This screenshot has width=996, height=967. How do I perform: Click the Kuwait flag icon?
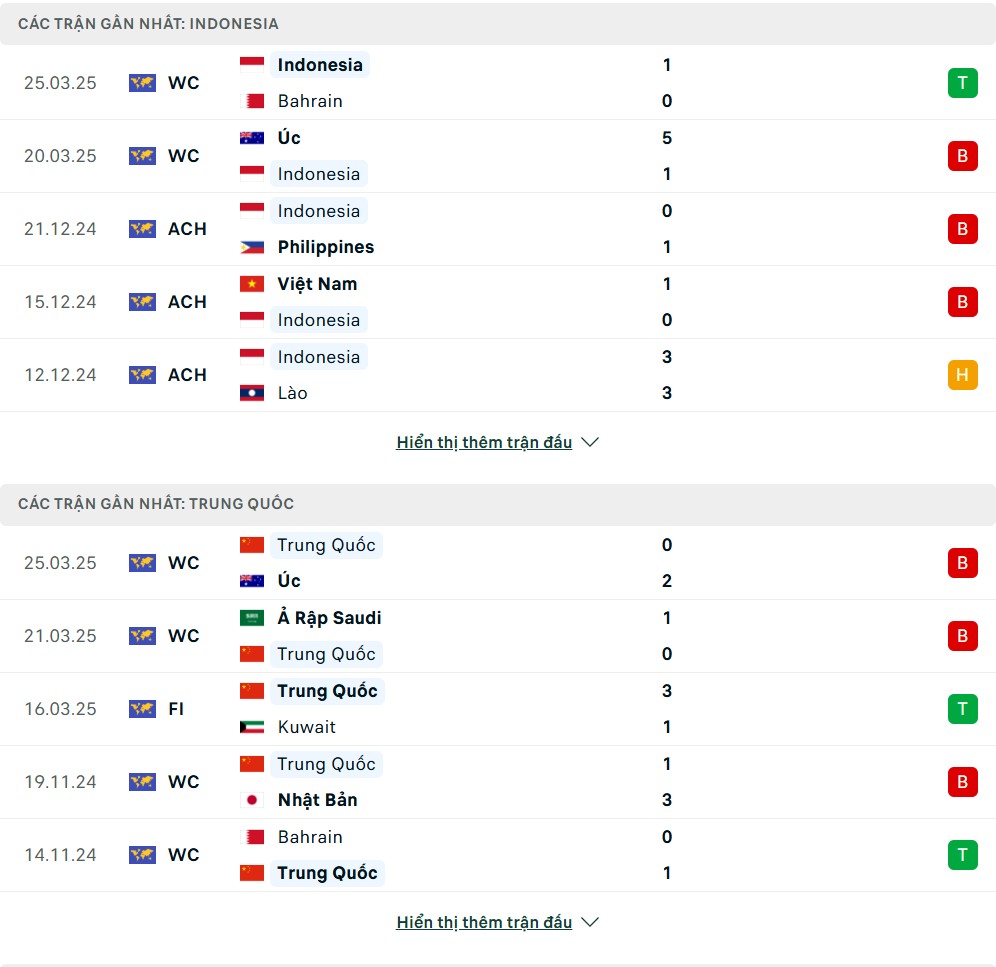252,727
